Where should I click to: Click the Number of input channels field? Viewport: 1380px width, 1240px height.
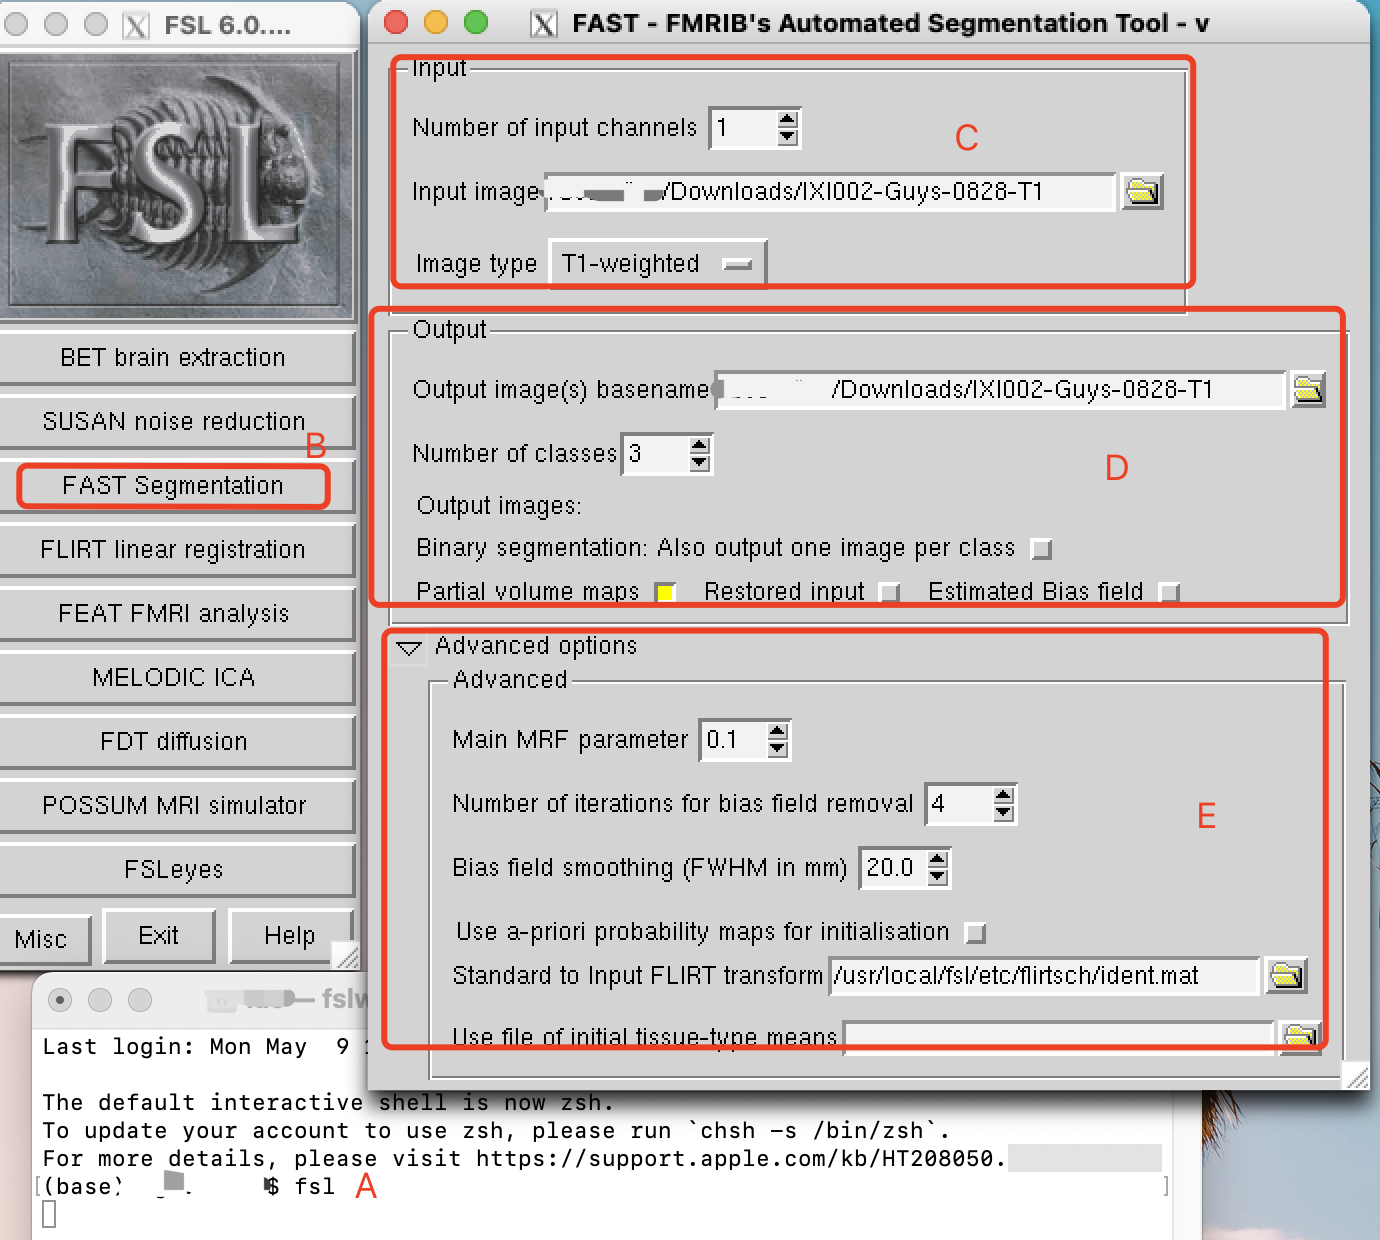pyautogui.click(x=743, y=128)
